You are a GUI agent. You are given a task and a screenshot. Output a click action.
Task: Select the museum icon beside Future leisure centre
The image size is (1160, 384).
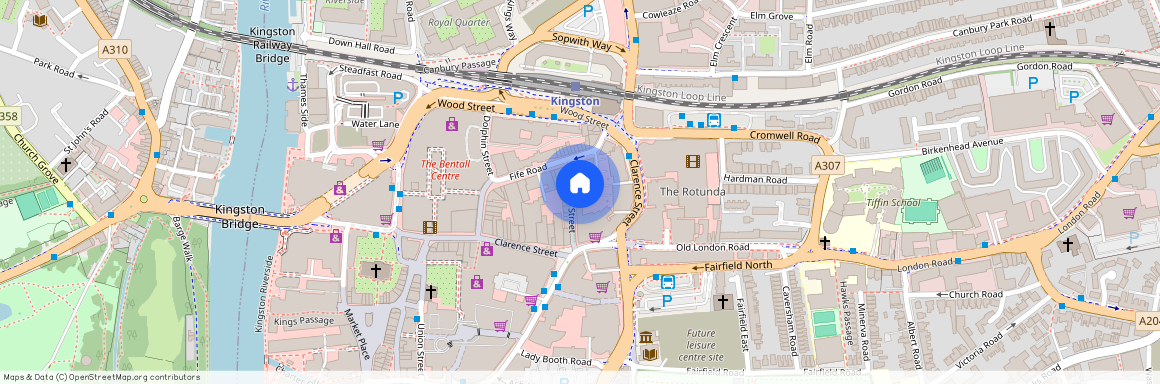click(647, 338)
